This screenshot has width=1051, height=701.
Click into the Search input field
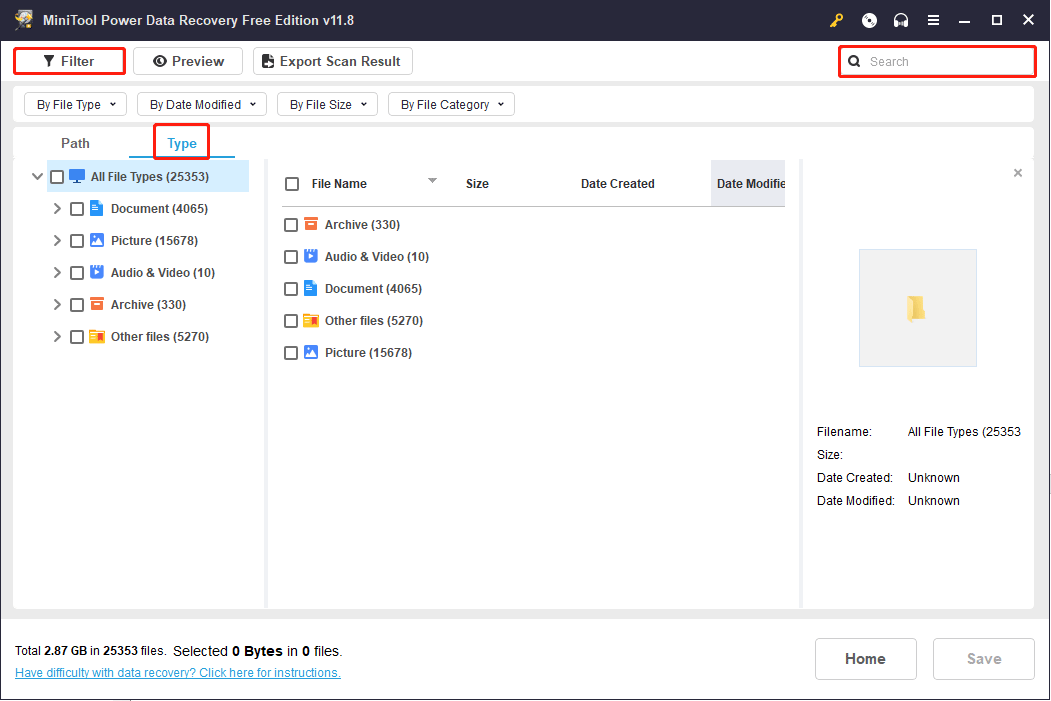pyautogui.click(x=937, y=62)
